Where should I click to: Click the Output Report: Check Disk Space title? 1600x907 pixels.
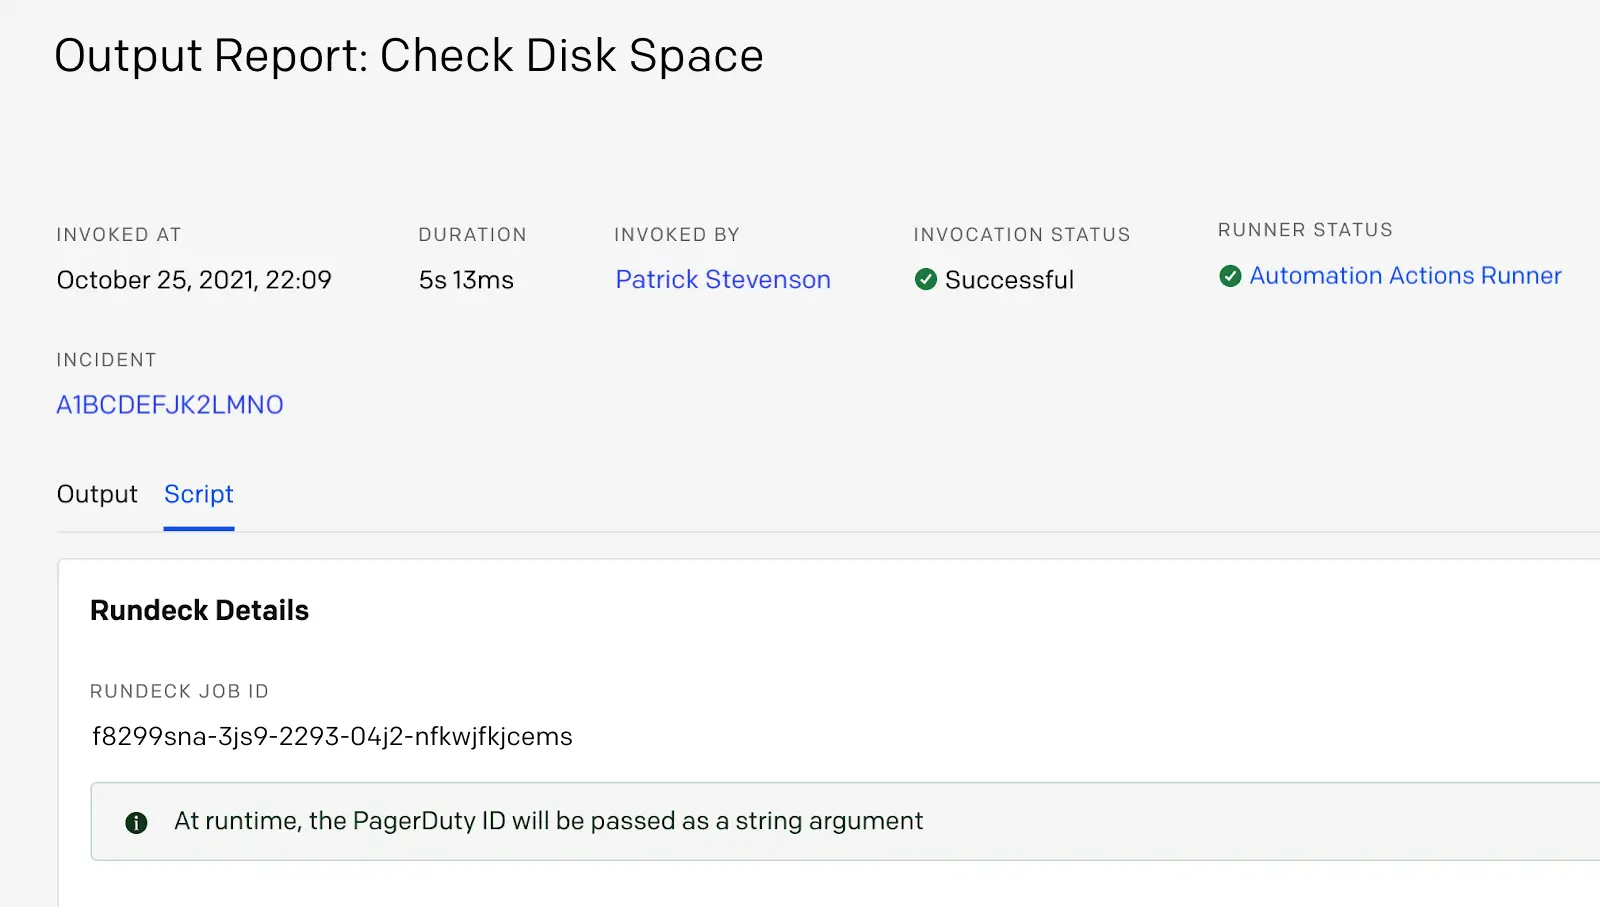(408, 56)
